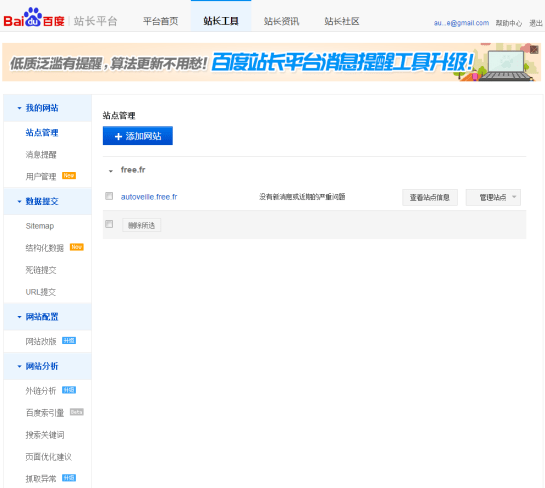The image size is (545, 488).
Task: Click the blue badge beside 抓取异常
Action: (x=69, y=478)
